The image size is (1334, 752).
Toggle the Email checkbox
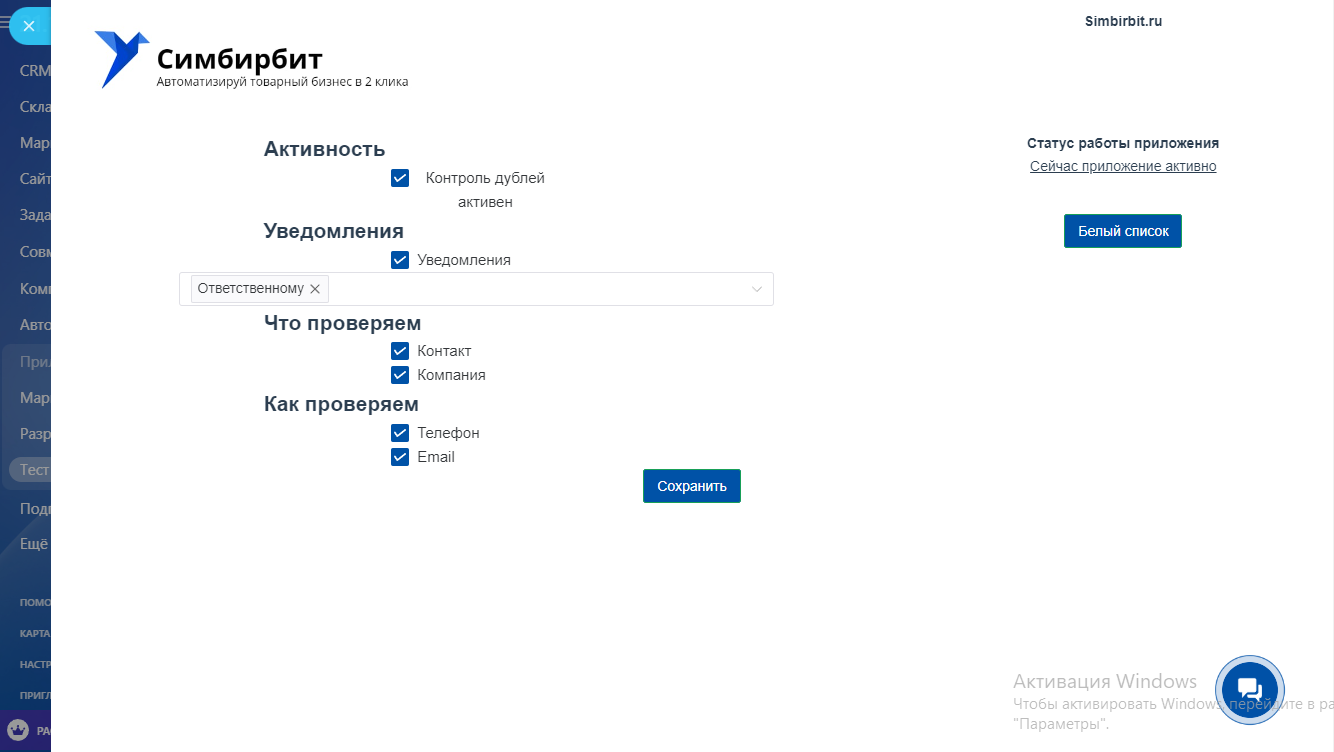pyautogui.click(x=400, y=457)
